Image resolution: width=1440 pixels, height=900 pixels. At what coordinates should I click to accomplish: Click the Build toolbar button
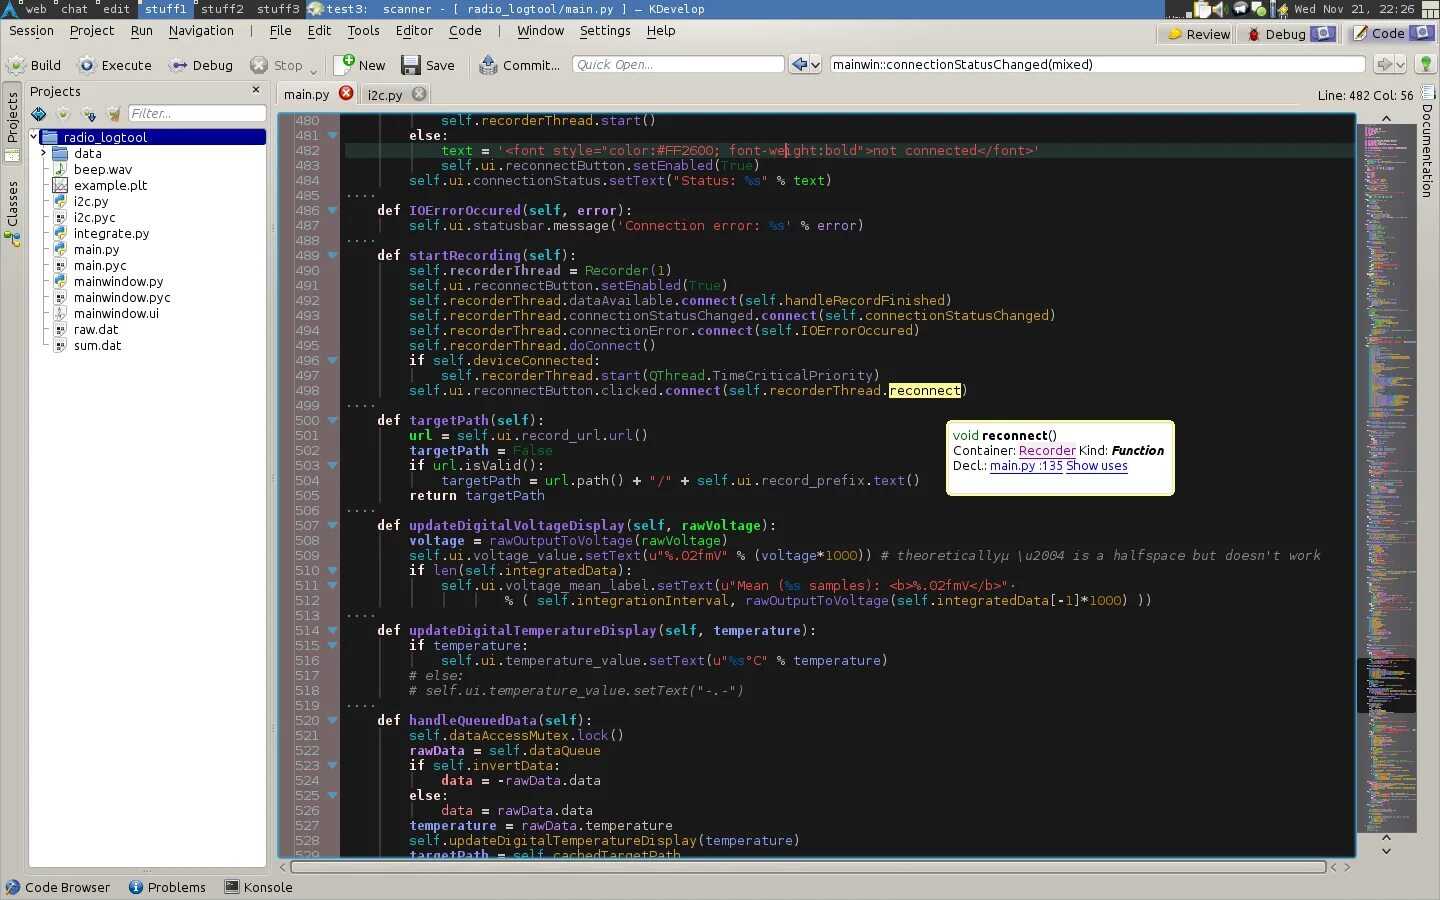coord(34,65)
